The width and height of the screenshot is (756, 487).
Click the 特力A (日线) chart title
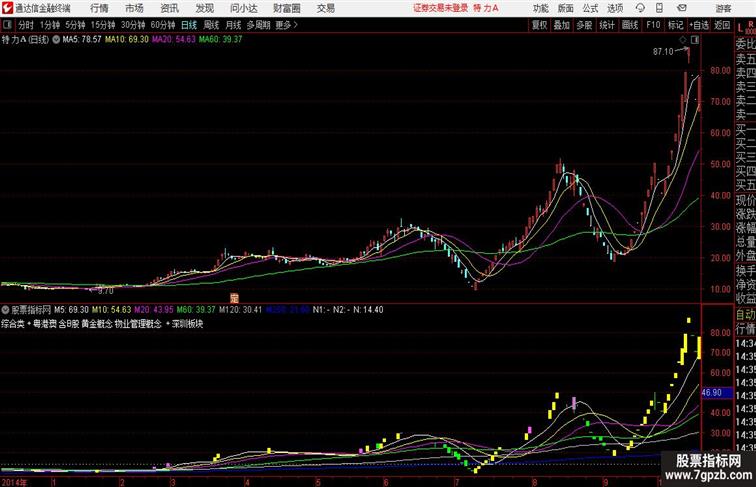pos(25,40)
